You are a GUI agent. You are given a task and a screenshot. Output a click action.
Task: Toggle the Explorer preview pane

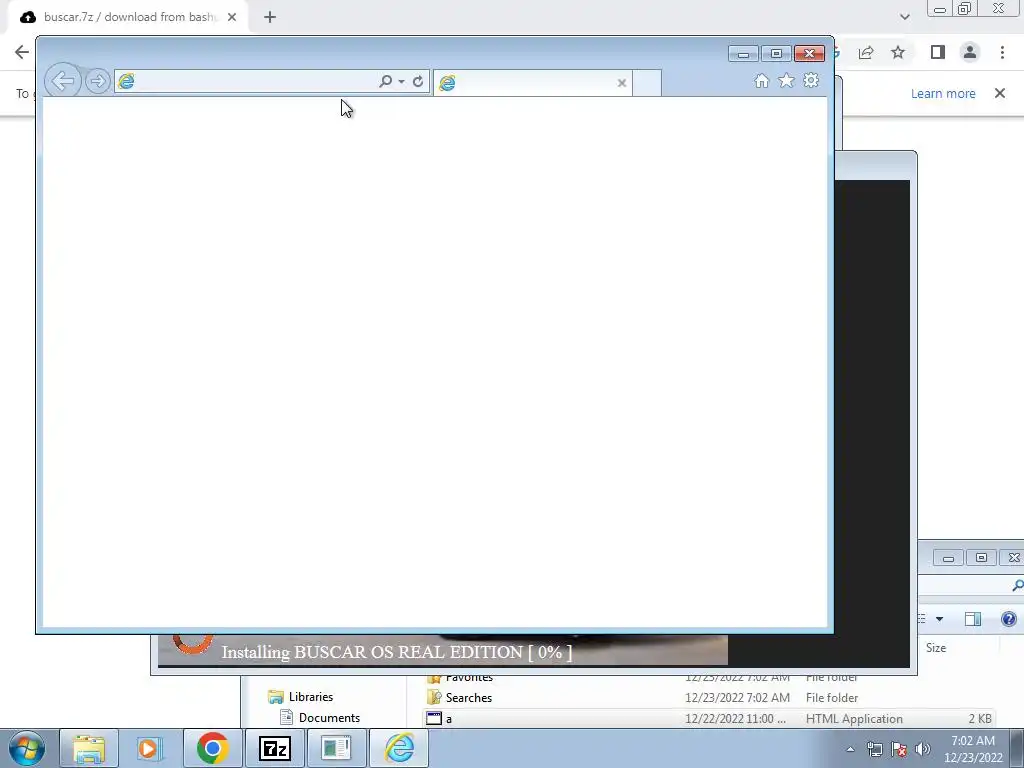point(973,619)
